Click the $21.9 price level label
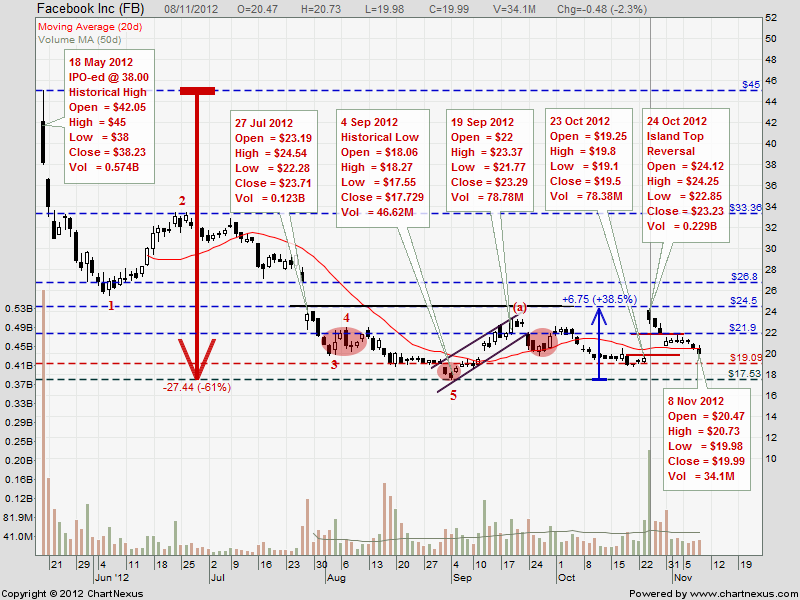The width and height of the screenshot is (800, 600). click(743, 328)
